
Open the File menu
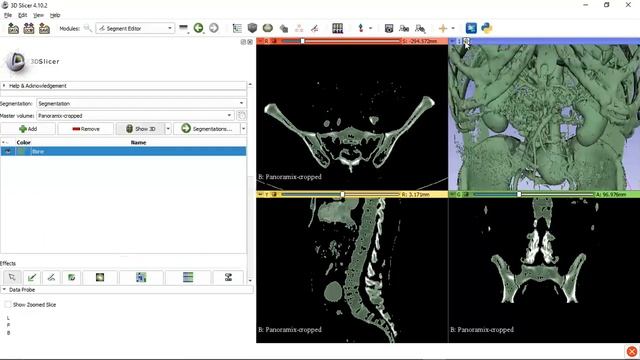pyautogui.click(x=8, y=15)
